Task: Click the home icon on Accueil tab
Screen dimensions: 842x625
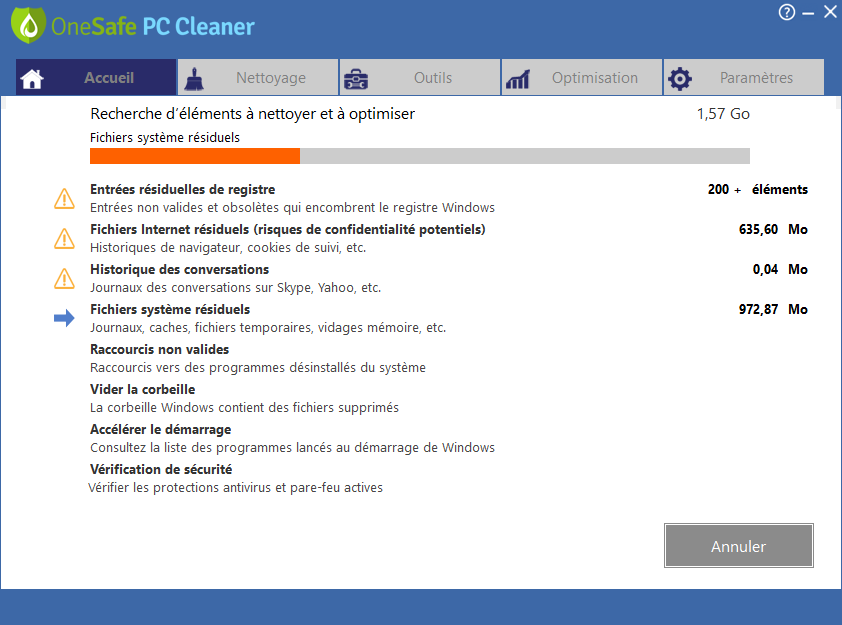Action: coord(32,78)
